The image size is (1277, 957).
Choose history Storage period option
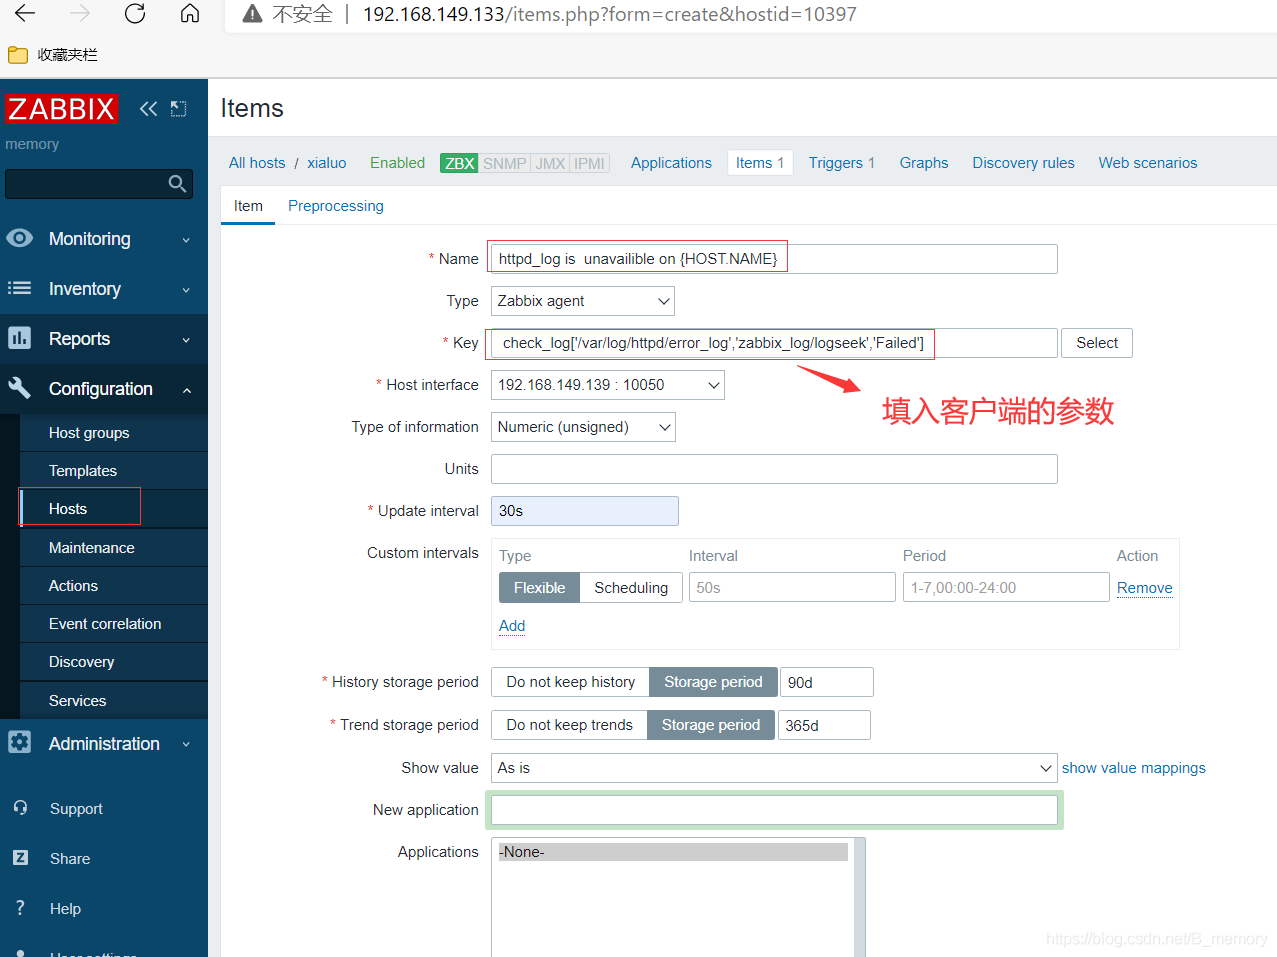[713, 682]
